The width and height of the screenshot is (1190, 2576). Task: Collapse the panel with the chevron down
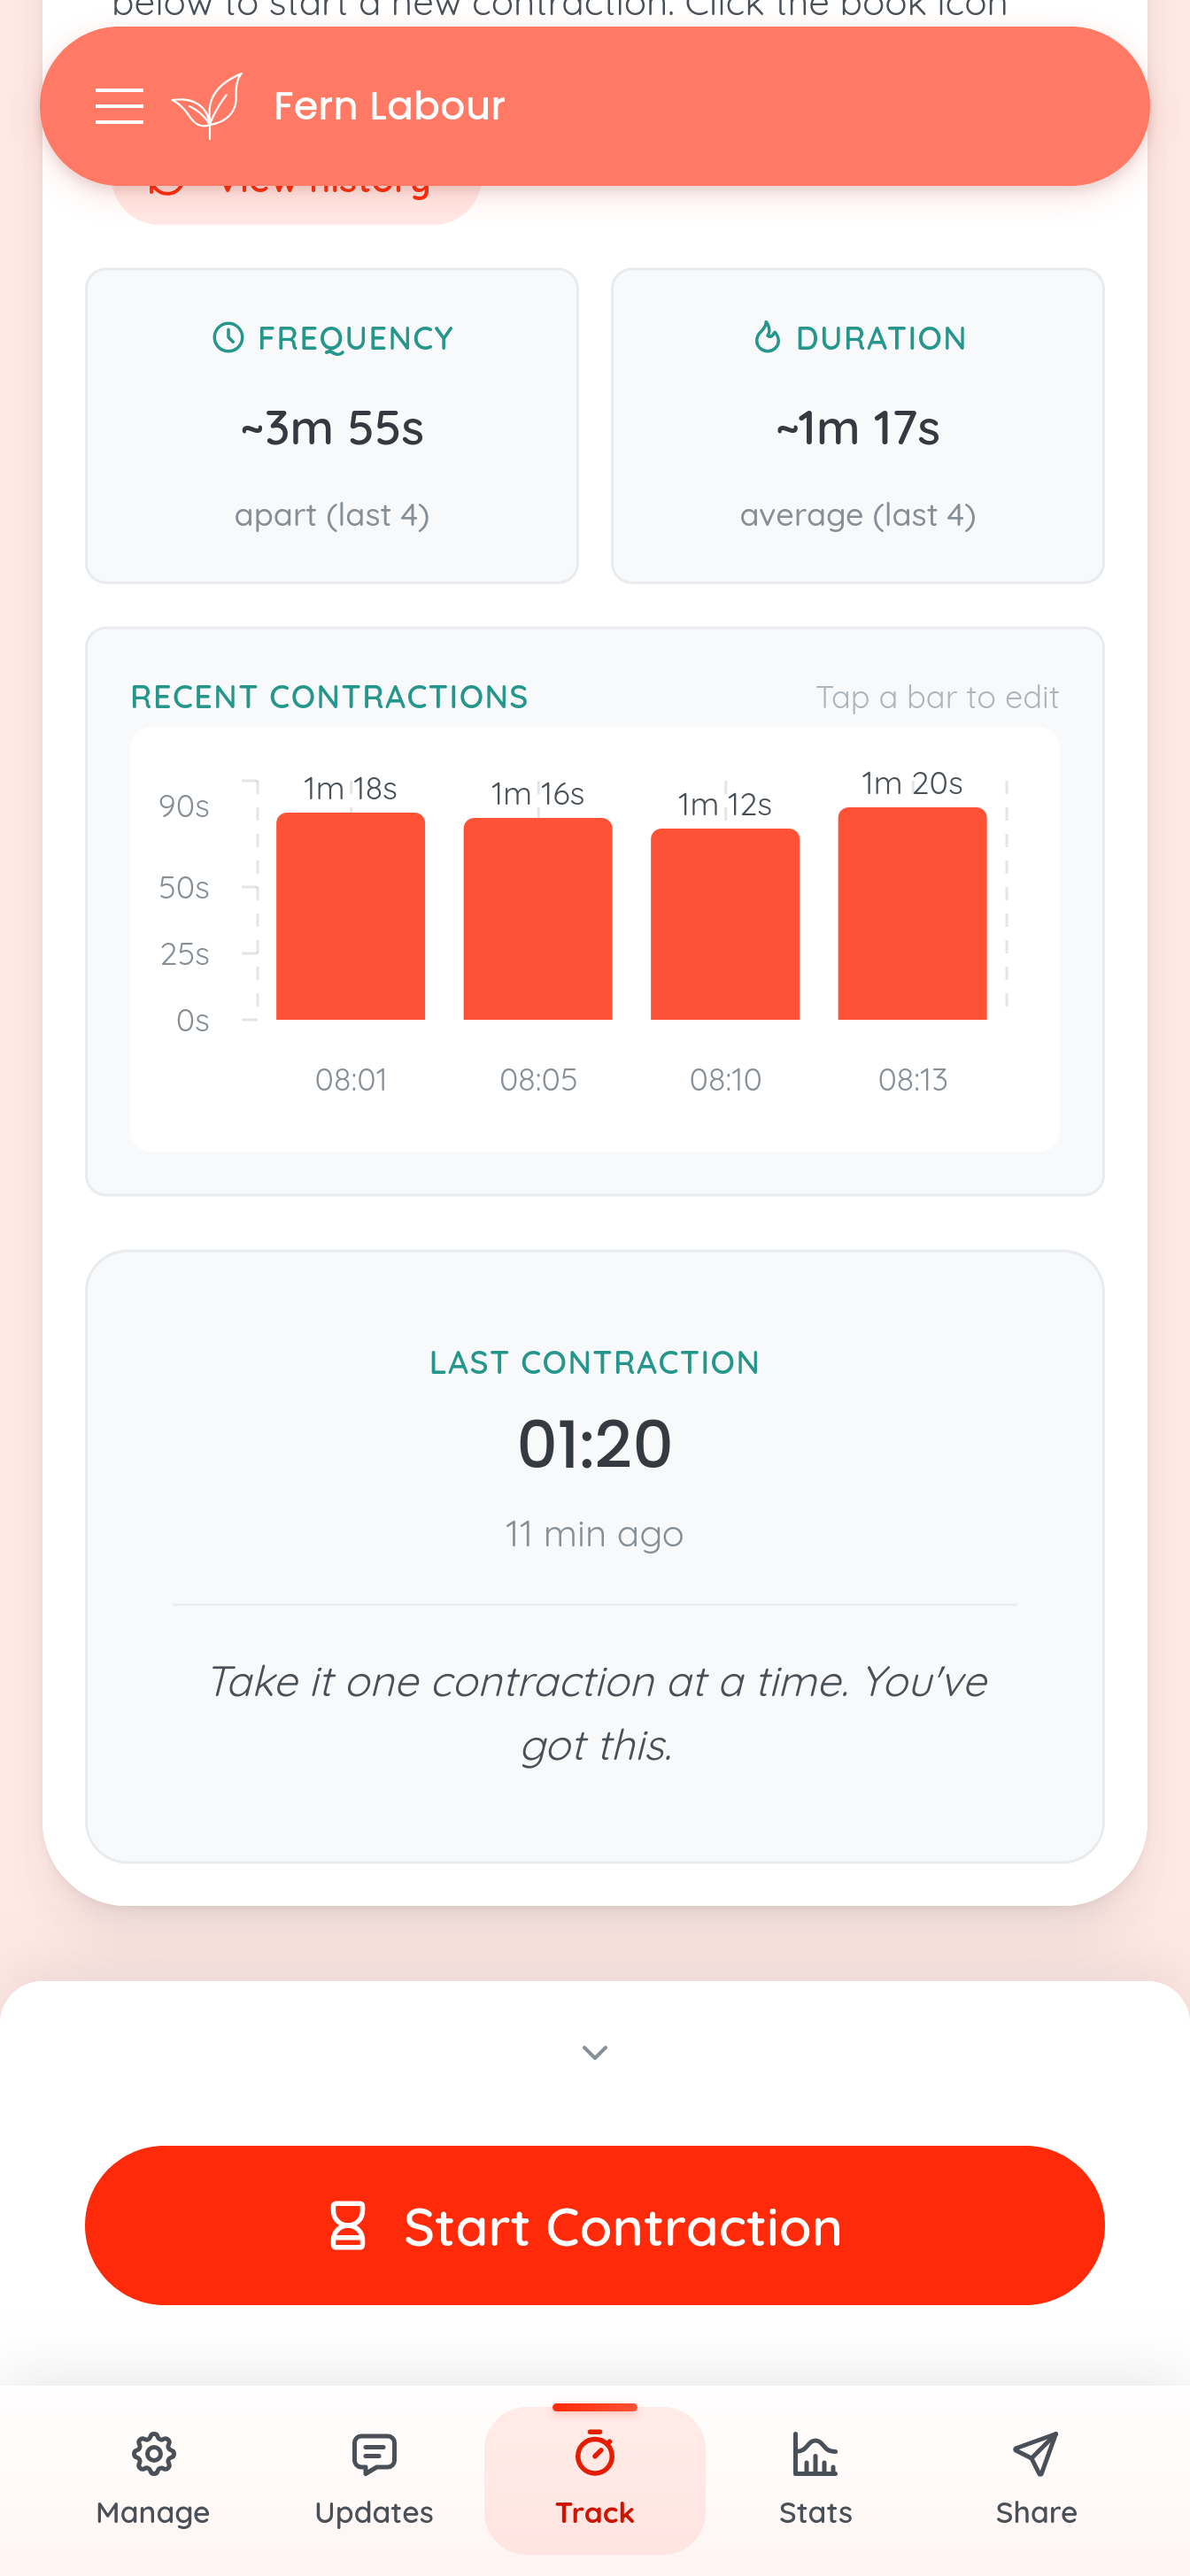[x=595, y=2053]
